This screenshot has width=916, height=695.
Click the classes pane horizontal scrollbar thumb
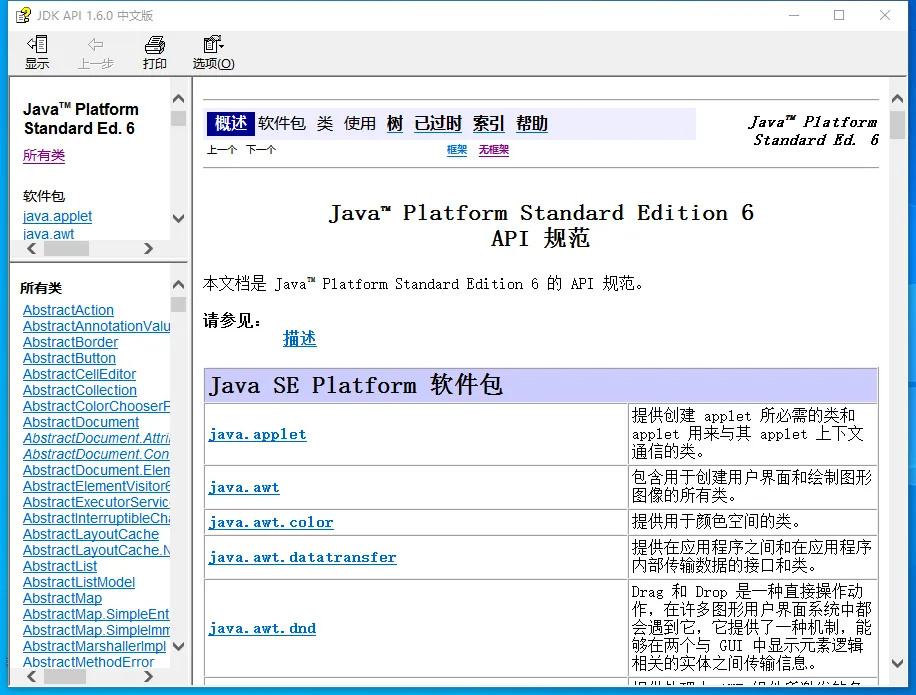[65, 676]
